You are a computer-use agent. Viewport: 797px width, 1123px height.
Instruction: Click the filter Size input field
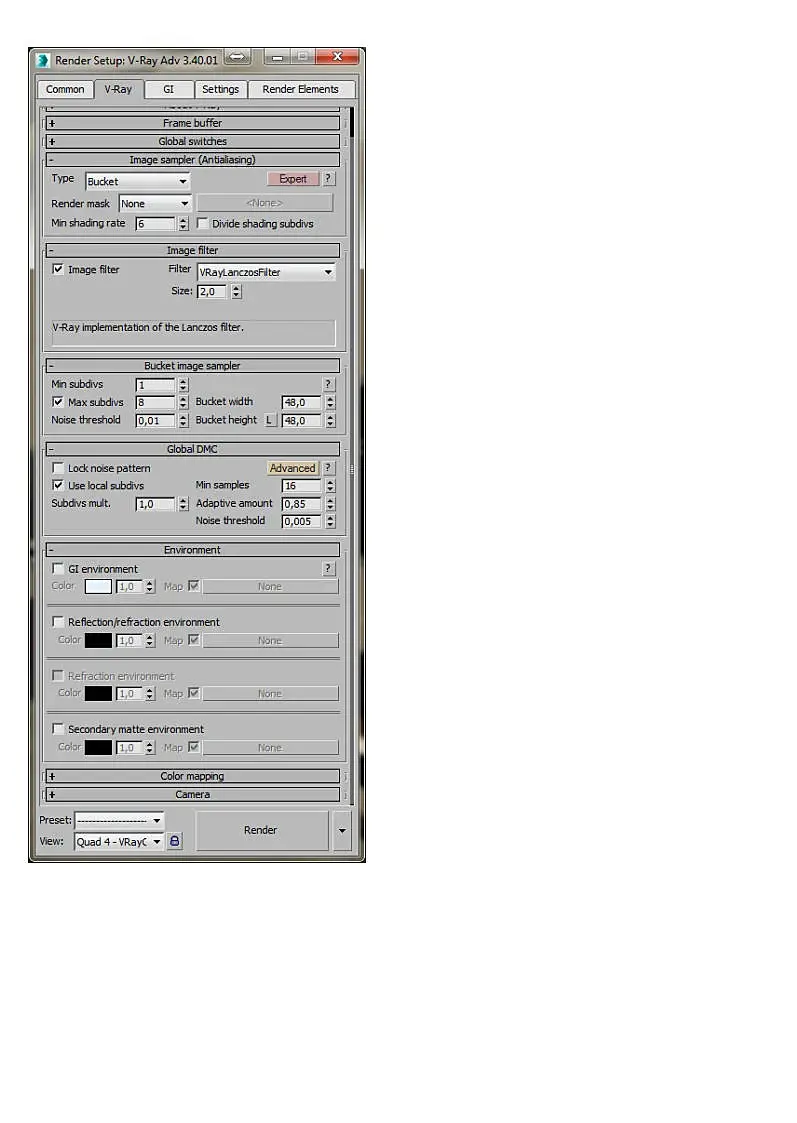click(x=212, y=291)
